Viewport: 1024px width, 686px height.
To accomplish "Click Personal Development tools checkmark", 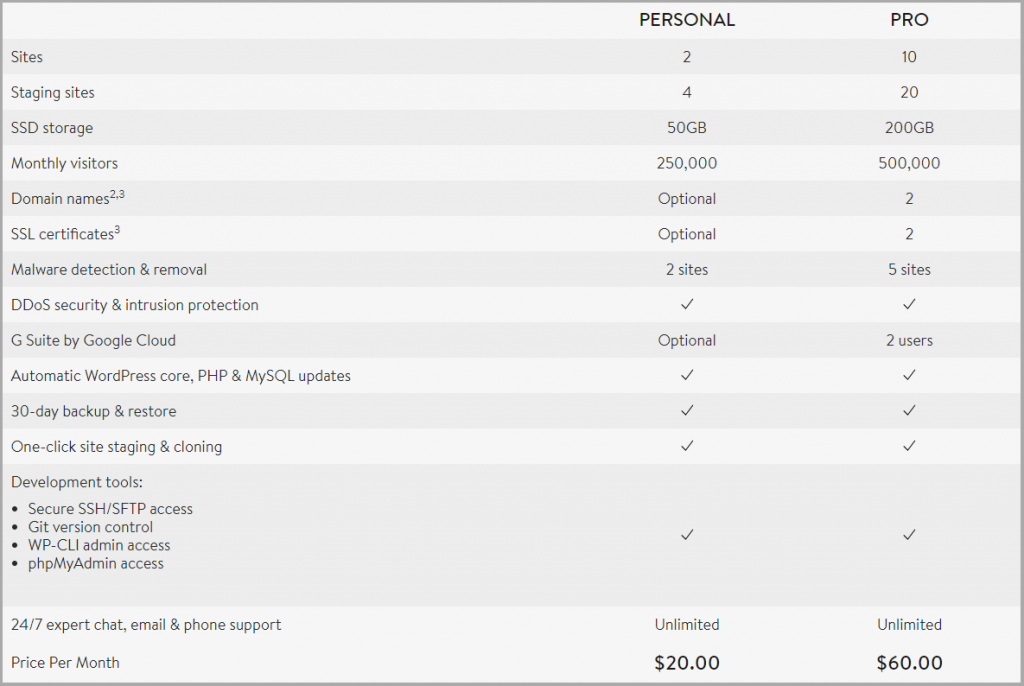I will point(687,535).
